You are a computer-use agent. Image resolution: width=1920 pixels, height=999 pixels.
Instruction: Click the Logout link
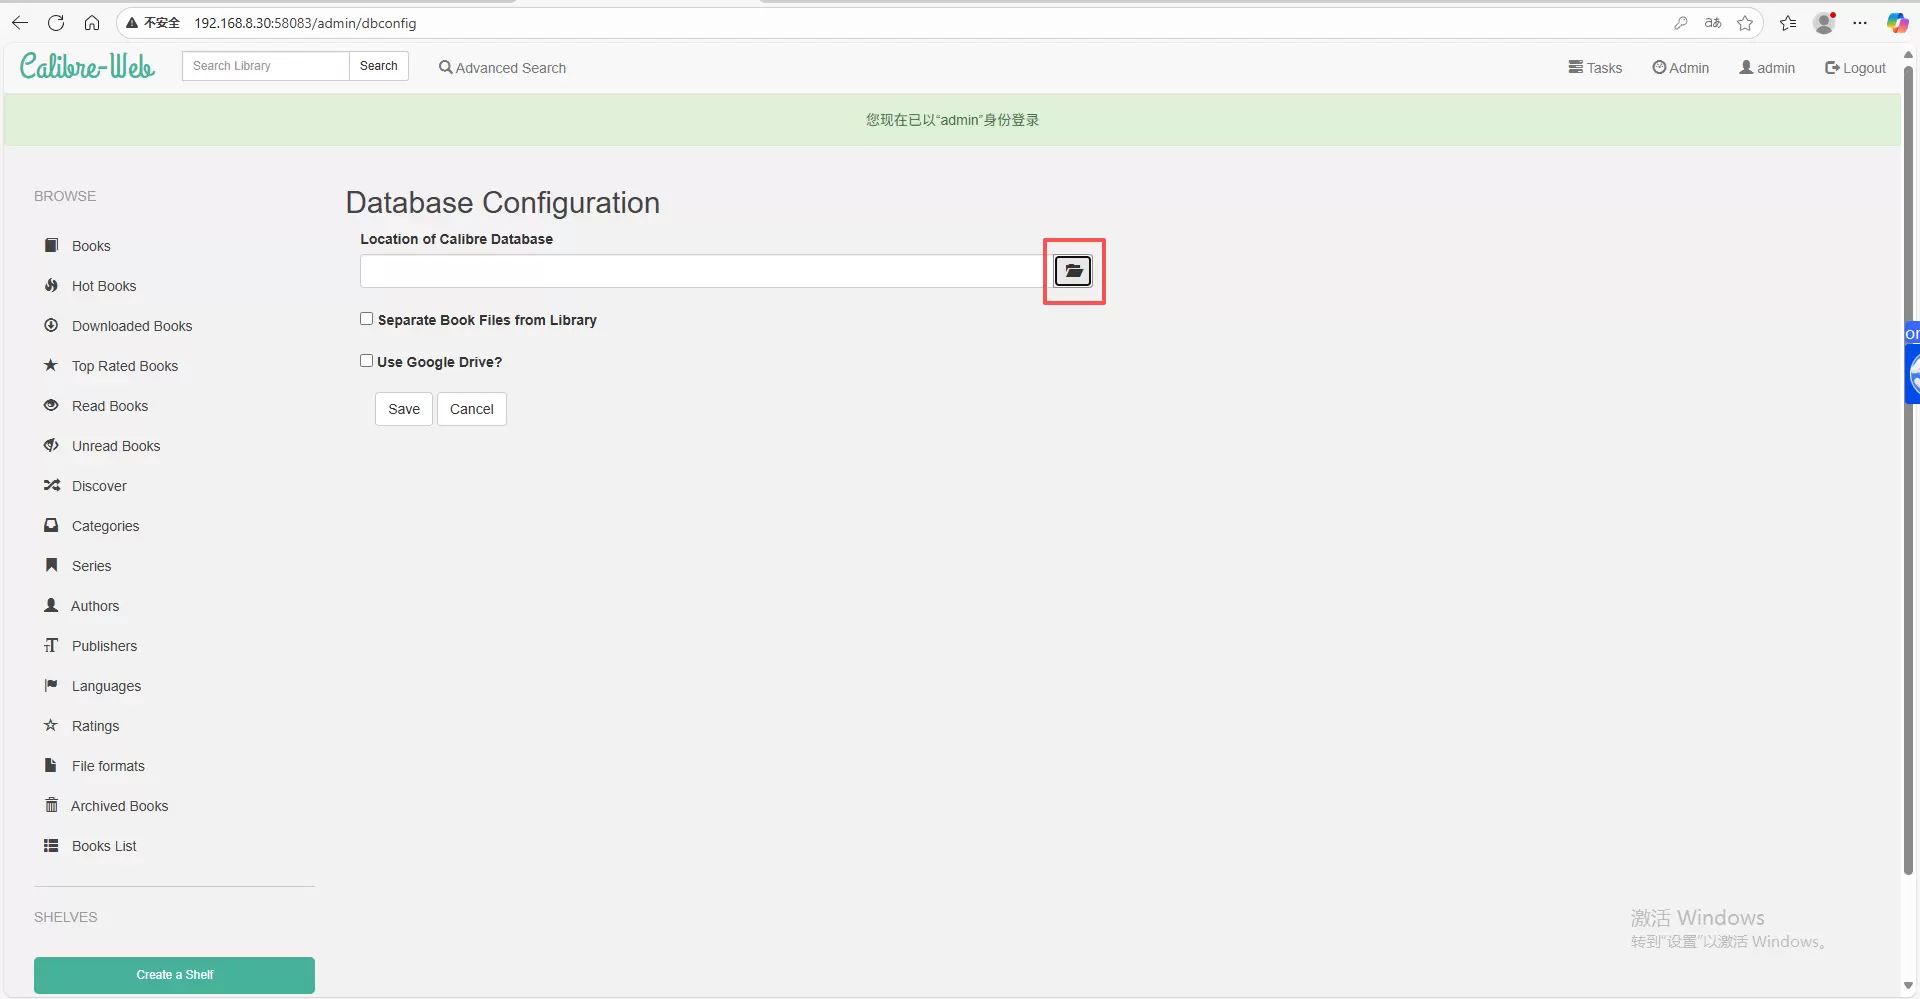(x=1855, y=68)
